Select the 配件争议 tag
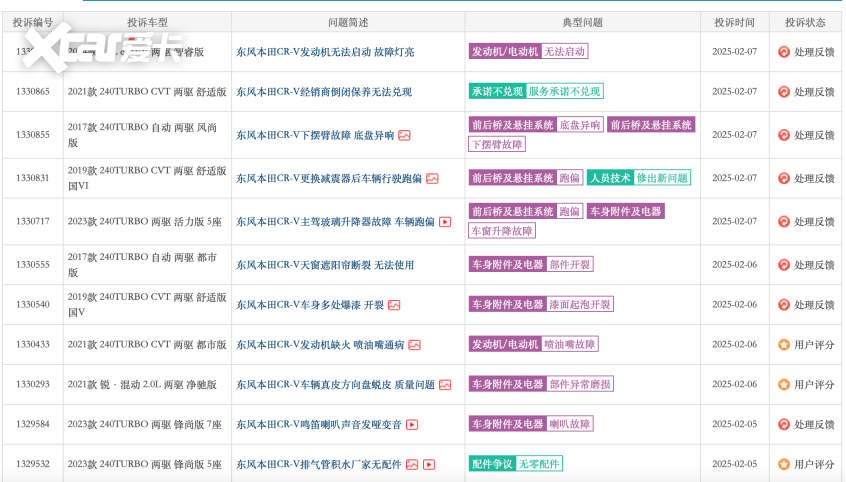 pyautogui.click(x=491, y=464)
